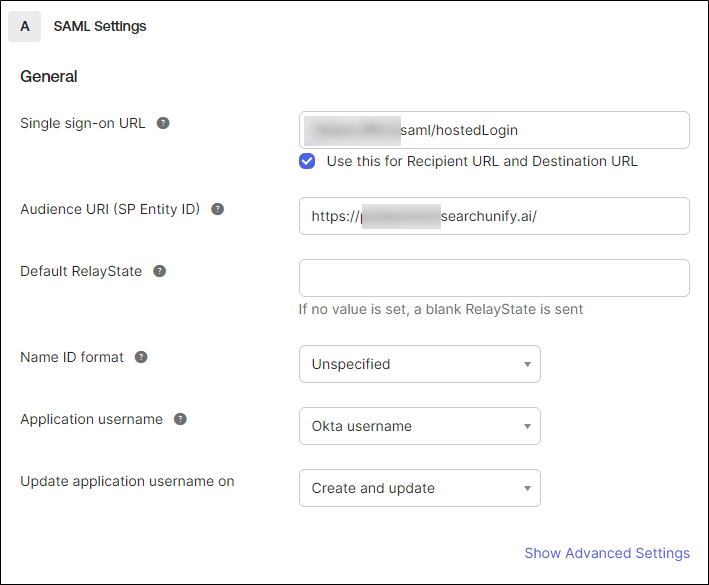709x585 pixels.
Task: Click the "Single sign-on URL" field label
Action: pyautogui.click(x=83, y=124)
